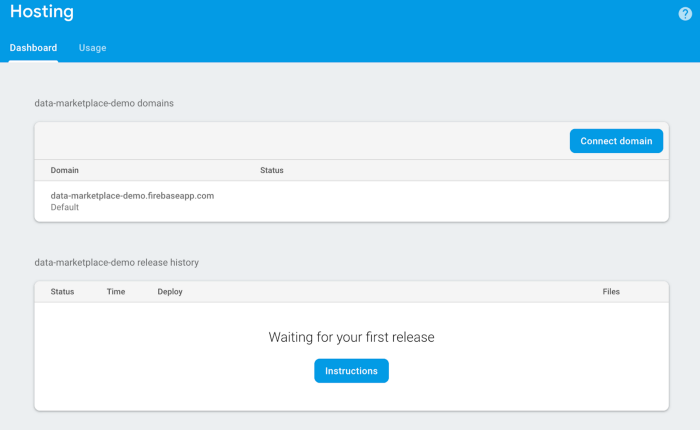Switch to the Dashboard tab

[x=33, y=48]
